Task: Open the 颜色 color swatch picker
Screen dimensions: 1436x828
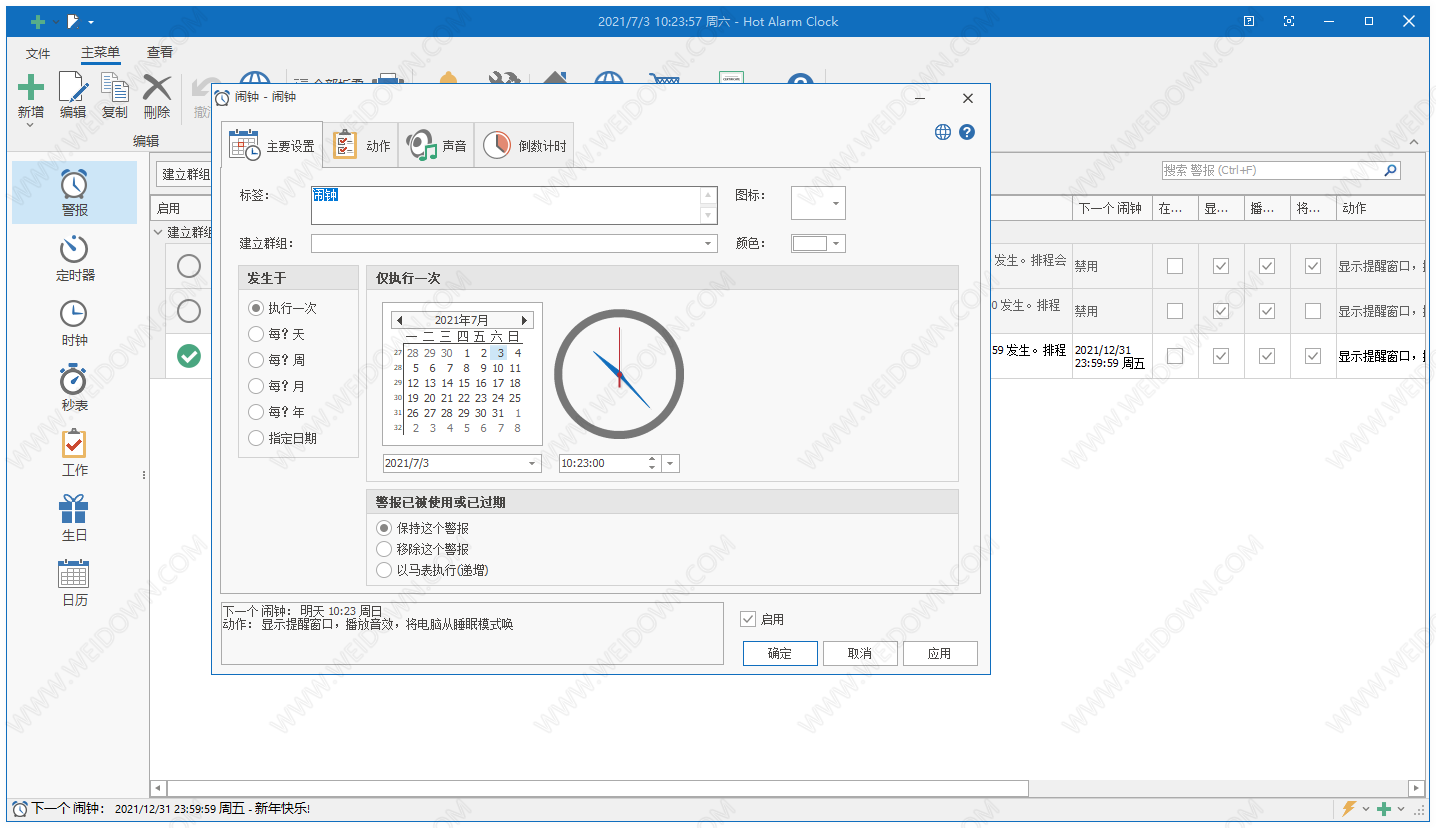Action: coord(818,243)
